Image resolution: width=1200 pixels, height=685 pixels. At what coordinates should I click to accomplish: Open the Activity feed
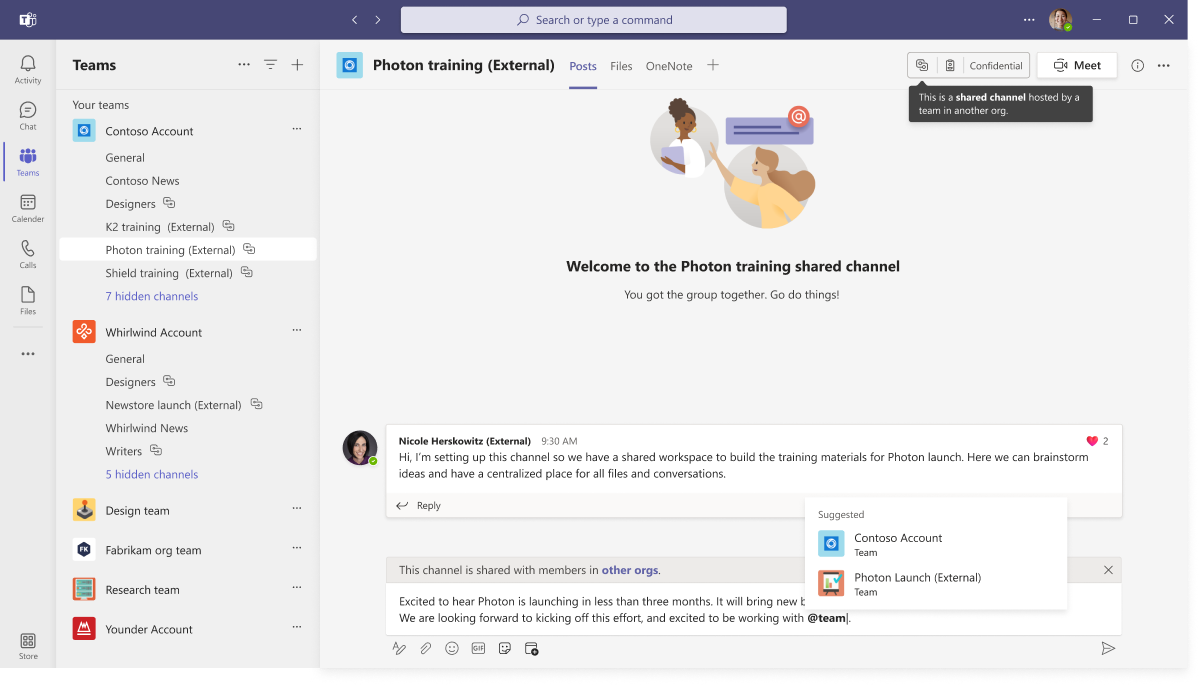pyautogui.click(x=27, y=67)
